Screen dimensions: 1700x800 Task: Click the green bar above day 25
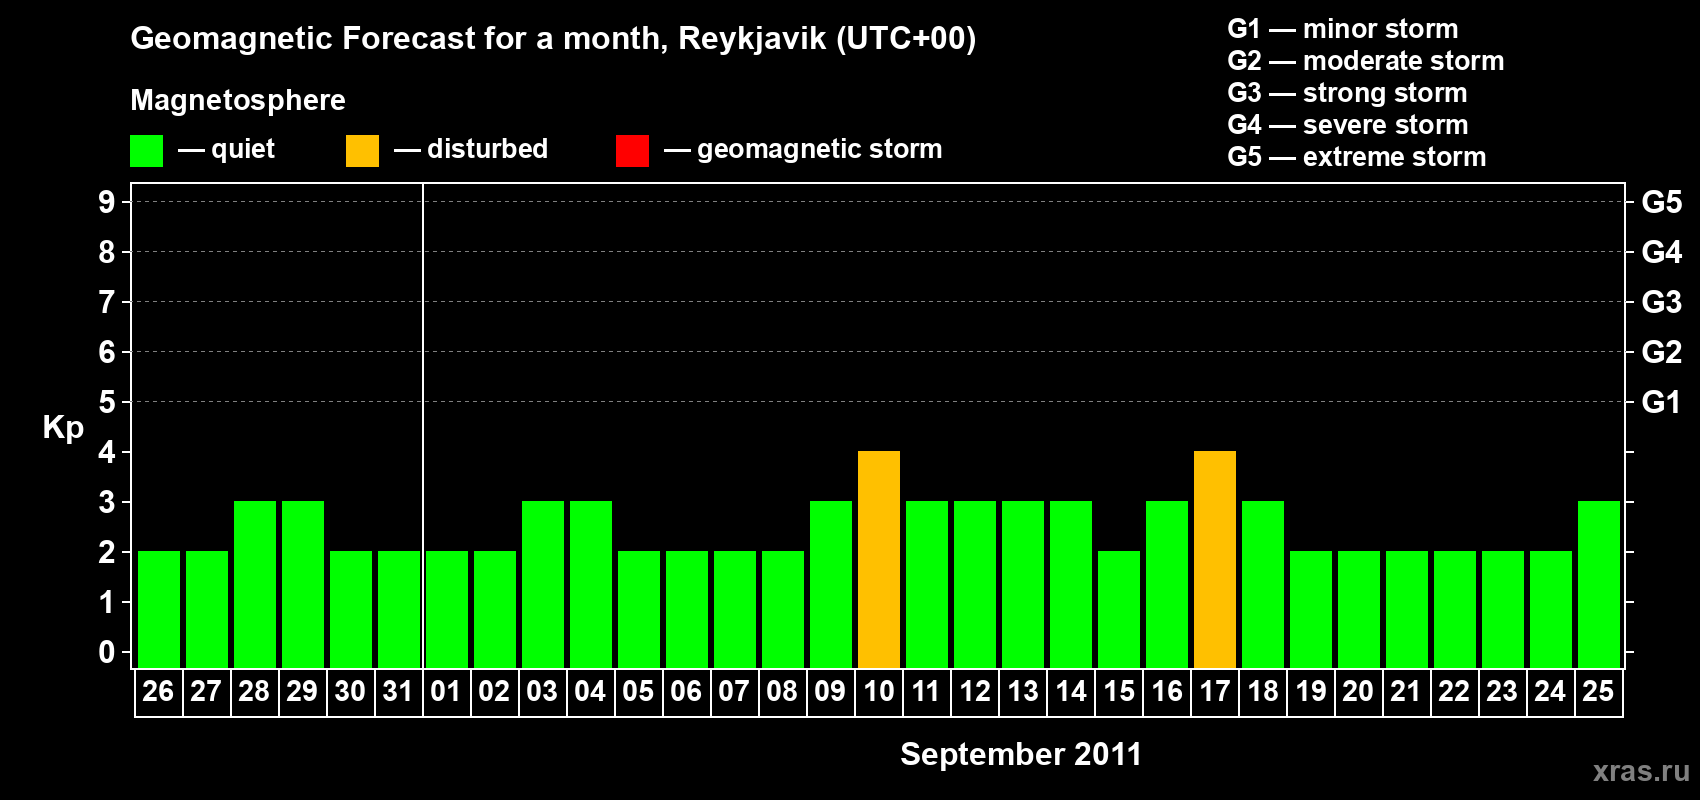(x=1599, y=584)
